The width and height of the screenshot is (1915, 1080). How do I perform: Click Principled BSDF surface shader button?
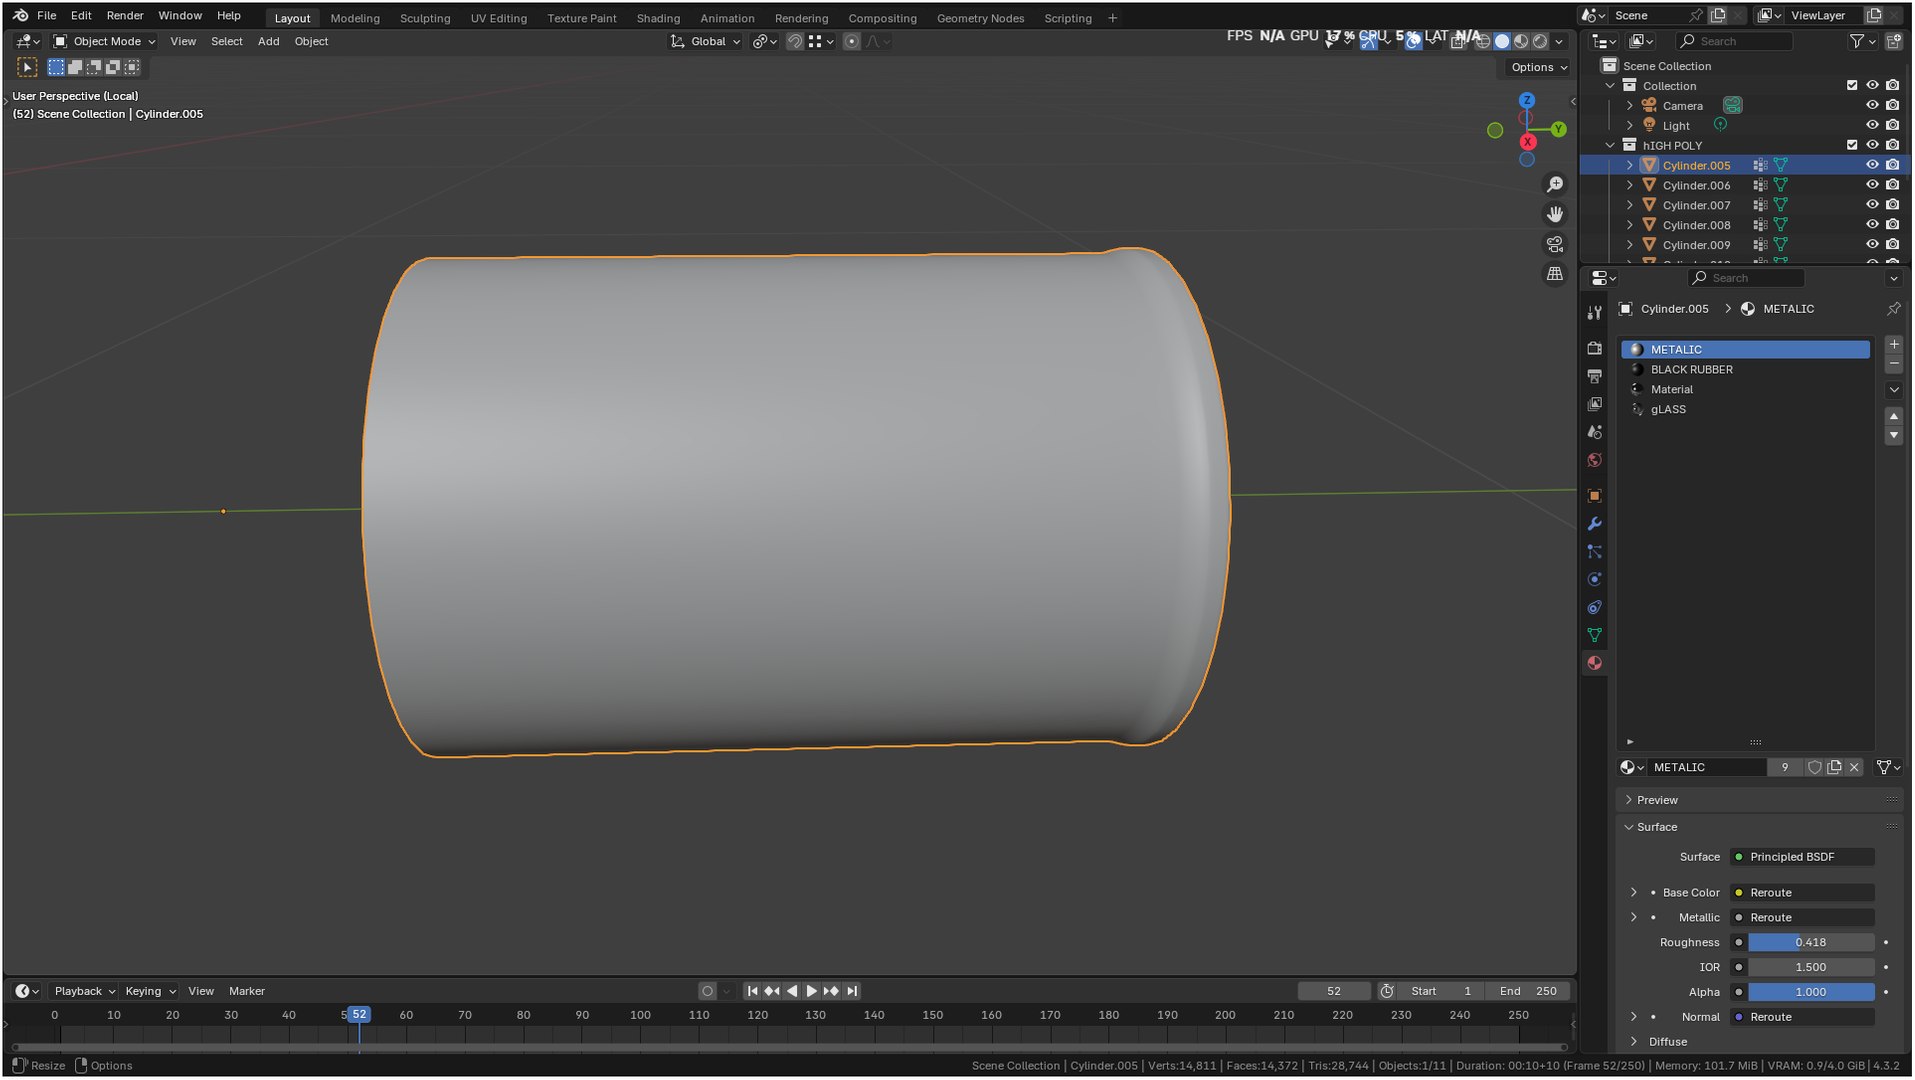coord(1803,857)
